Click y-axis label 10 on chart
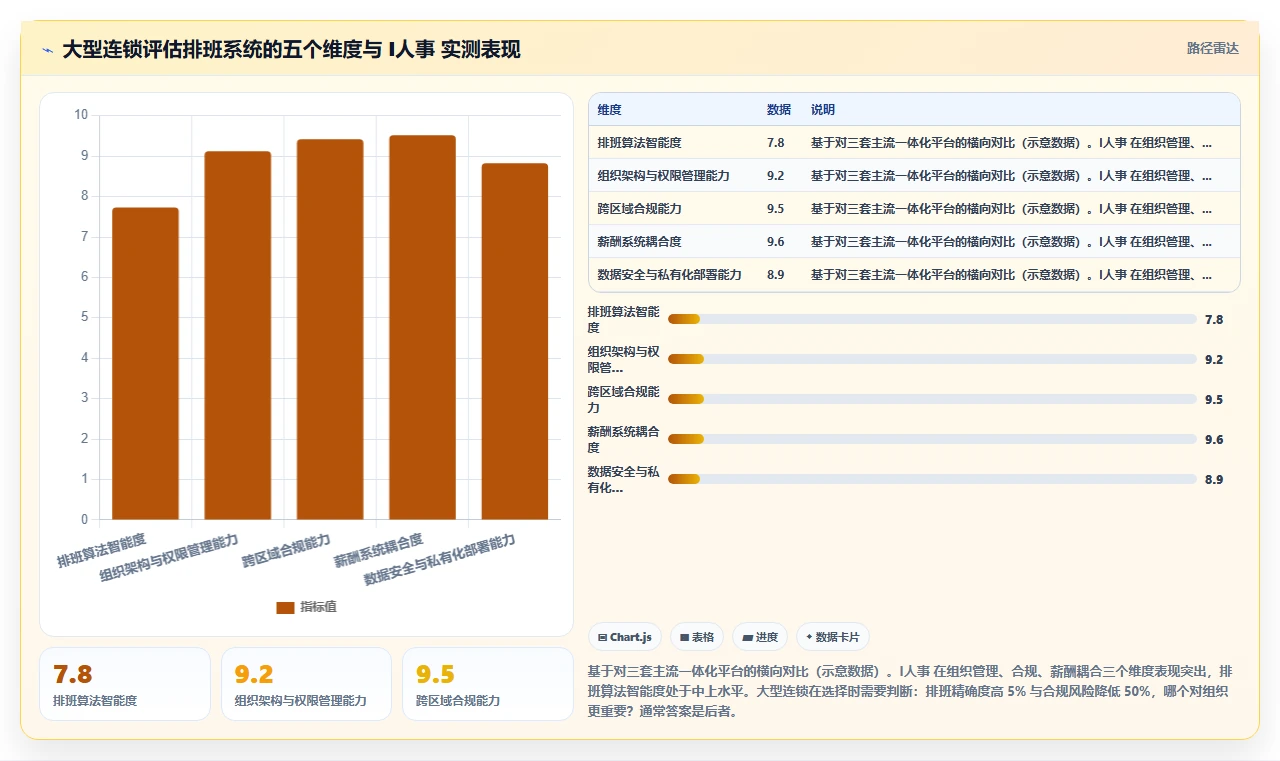This screenshot has width=1280, height=761. click(82, 115)
